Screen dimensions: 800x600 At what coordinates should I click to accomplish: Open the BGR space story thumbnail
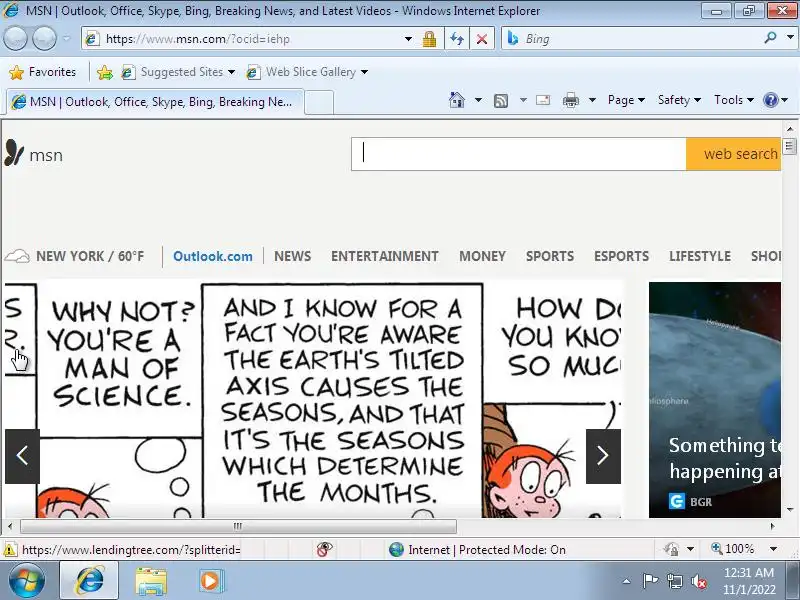click(715, 400)
